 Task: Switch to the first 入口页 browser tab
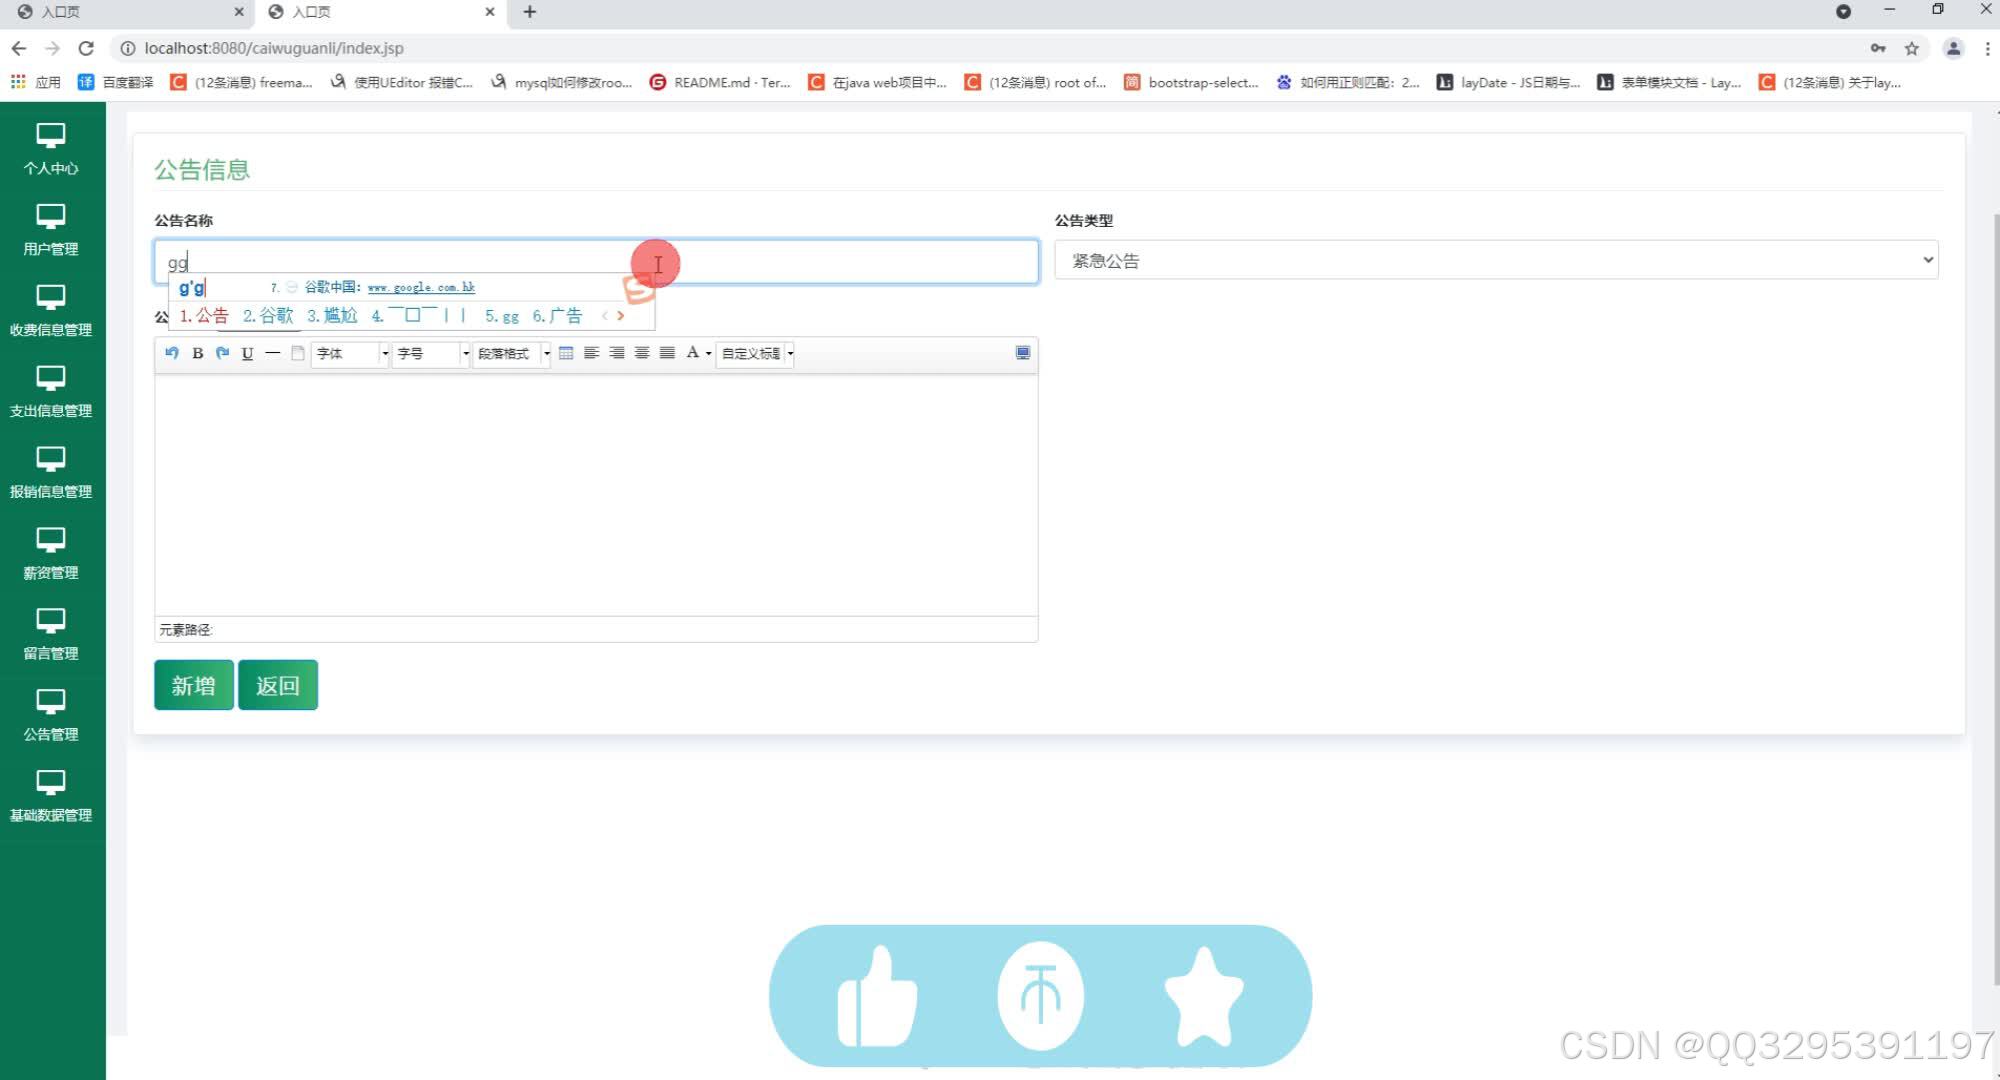[128, 12]
